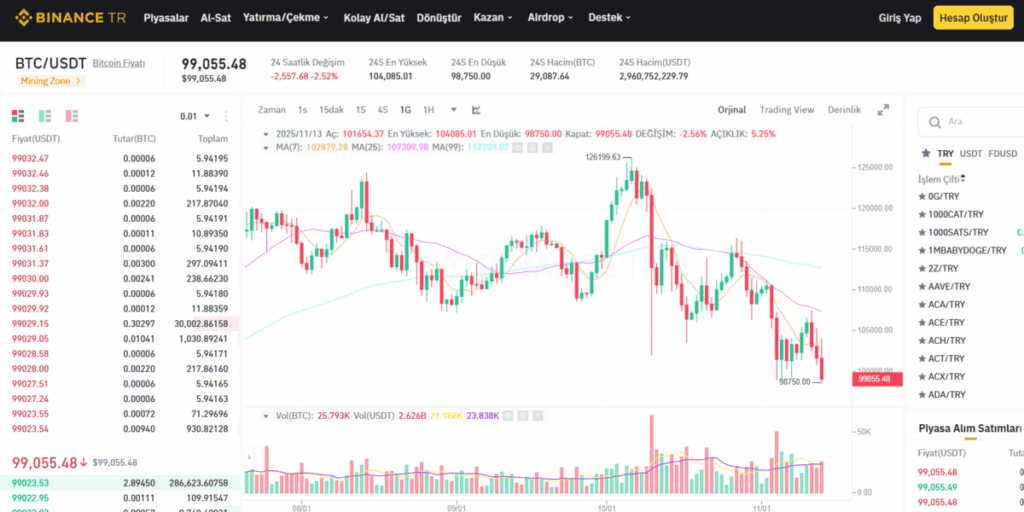
Task: Select sell order at price 99032.47
Action: (x=120, y=159)
